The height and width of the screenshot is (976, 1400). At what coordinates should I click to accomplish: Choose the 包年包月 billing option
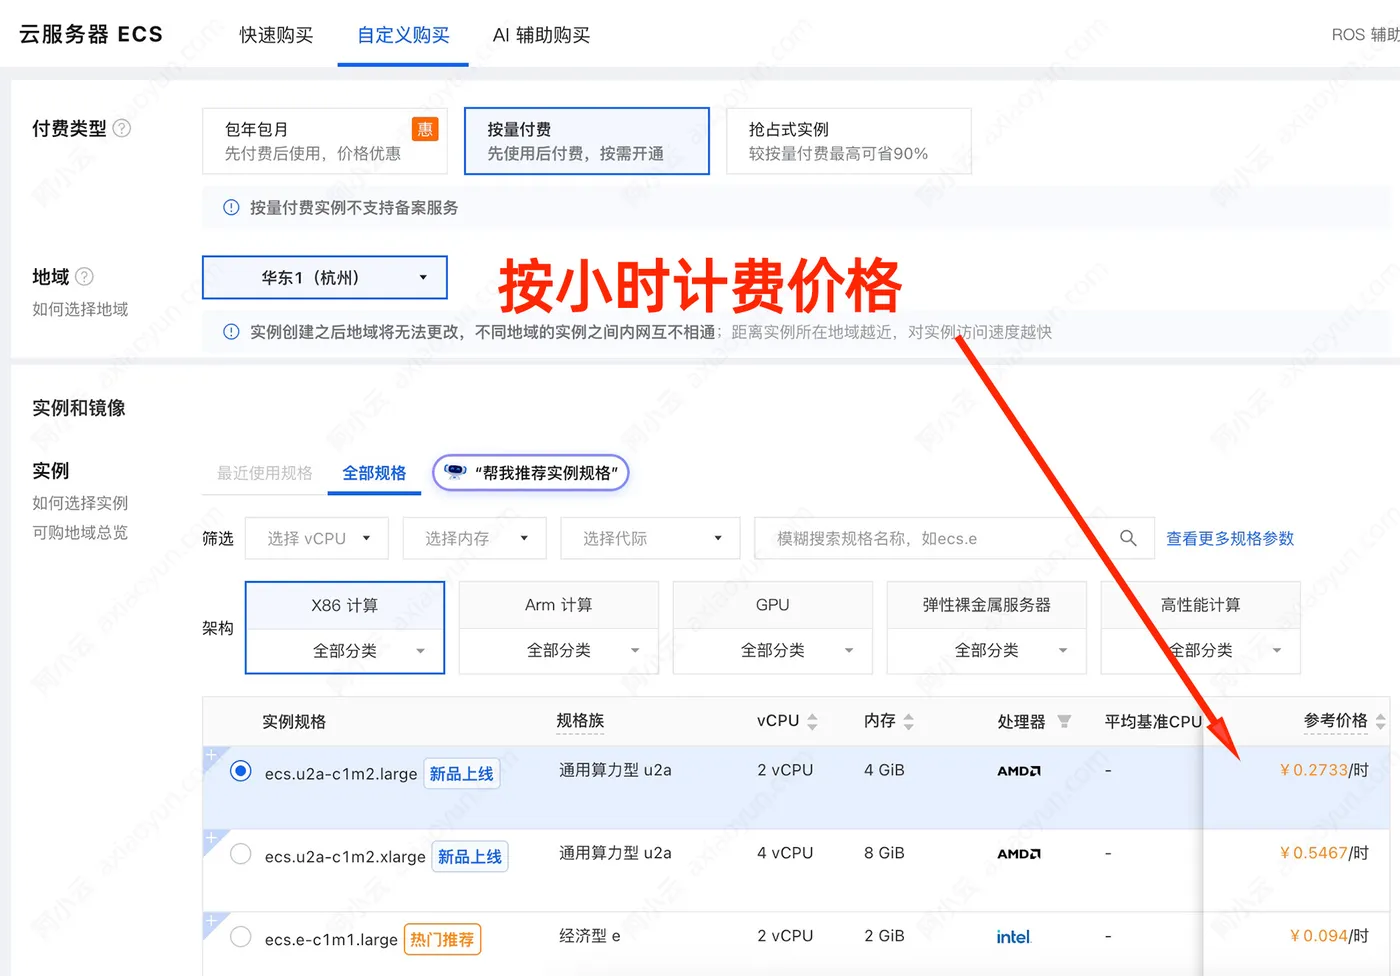click(x=325, y=141)
